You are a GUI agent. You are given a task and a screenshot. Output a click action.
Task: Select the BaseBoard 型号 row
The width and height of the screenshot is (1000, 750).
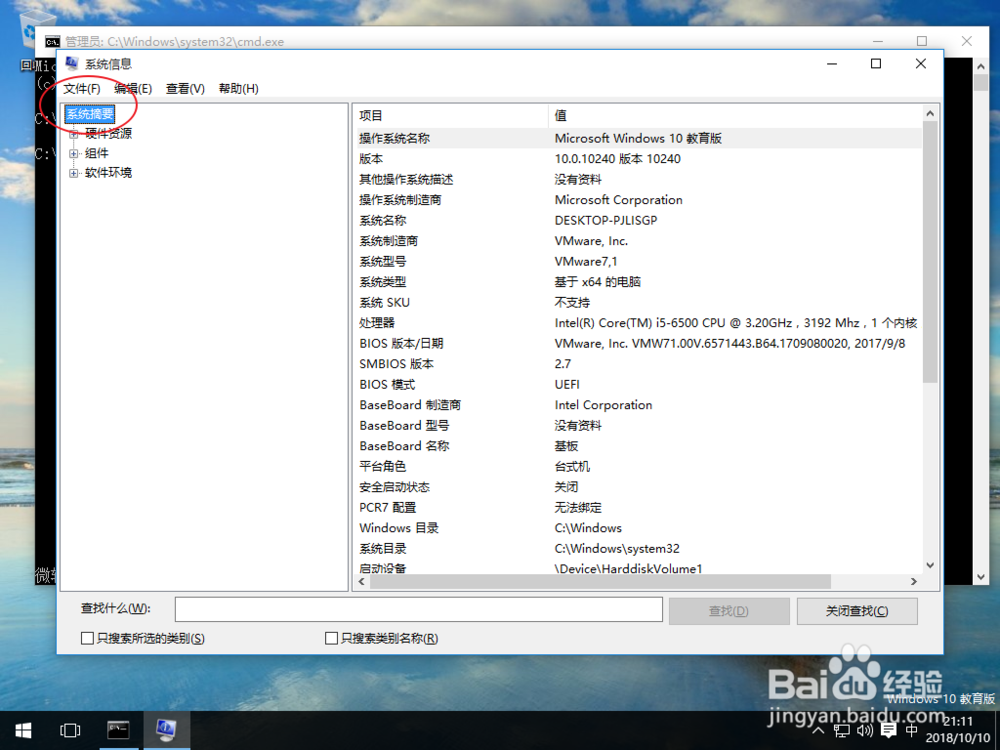[638, 425]
